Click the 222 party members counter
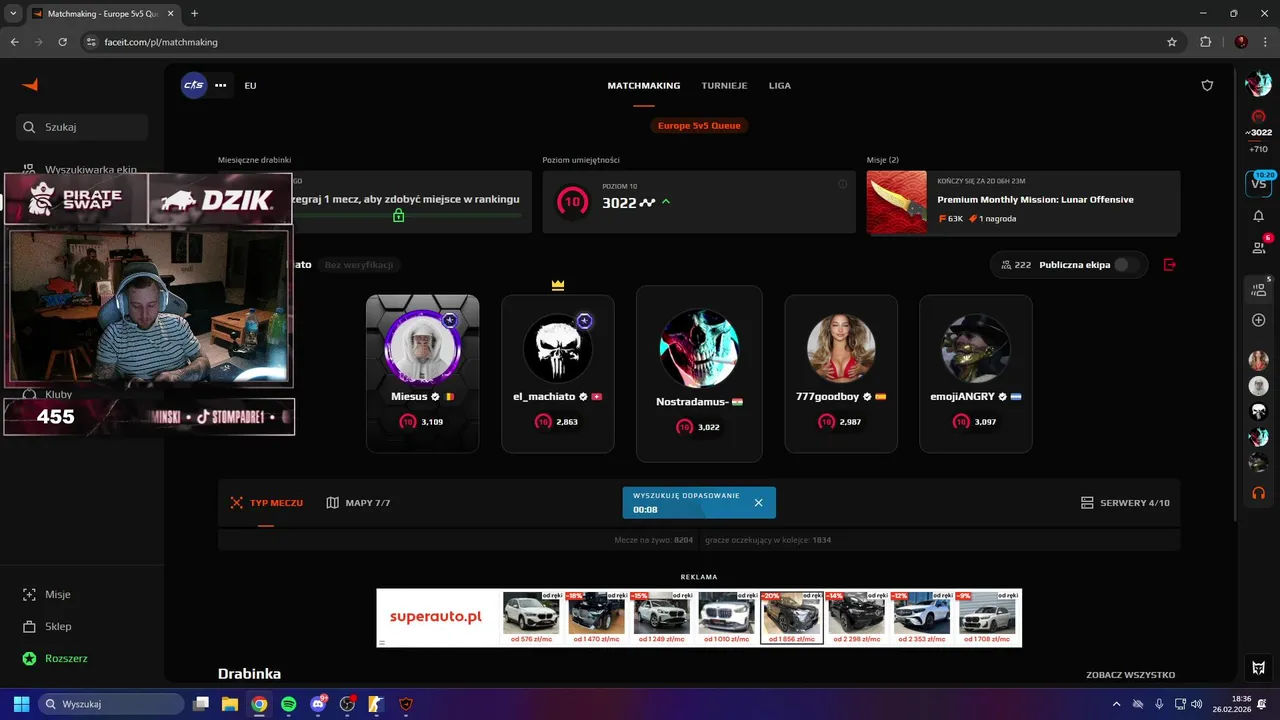Screen dimensions: 1280x720 pyautogui.click(x=1014, y=265)
